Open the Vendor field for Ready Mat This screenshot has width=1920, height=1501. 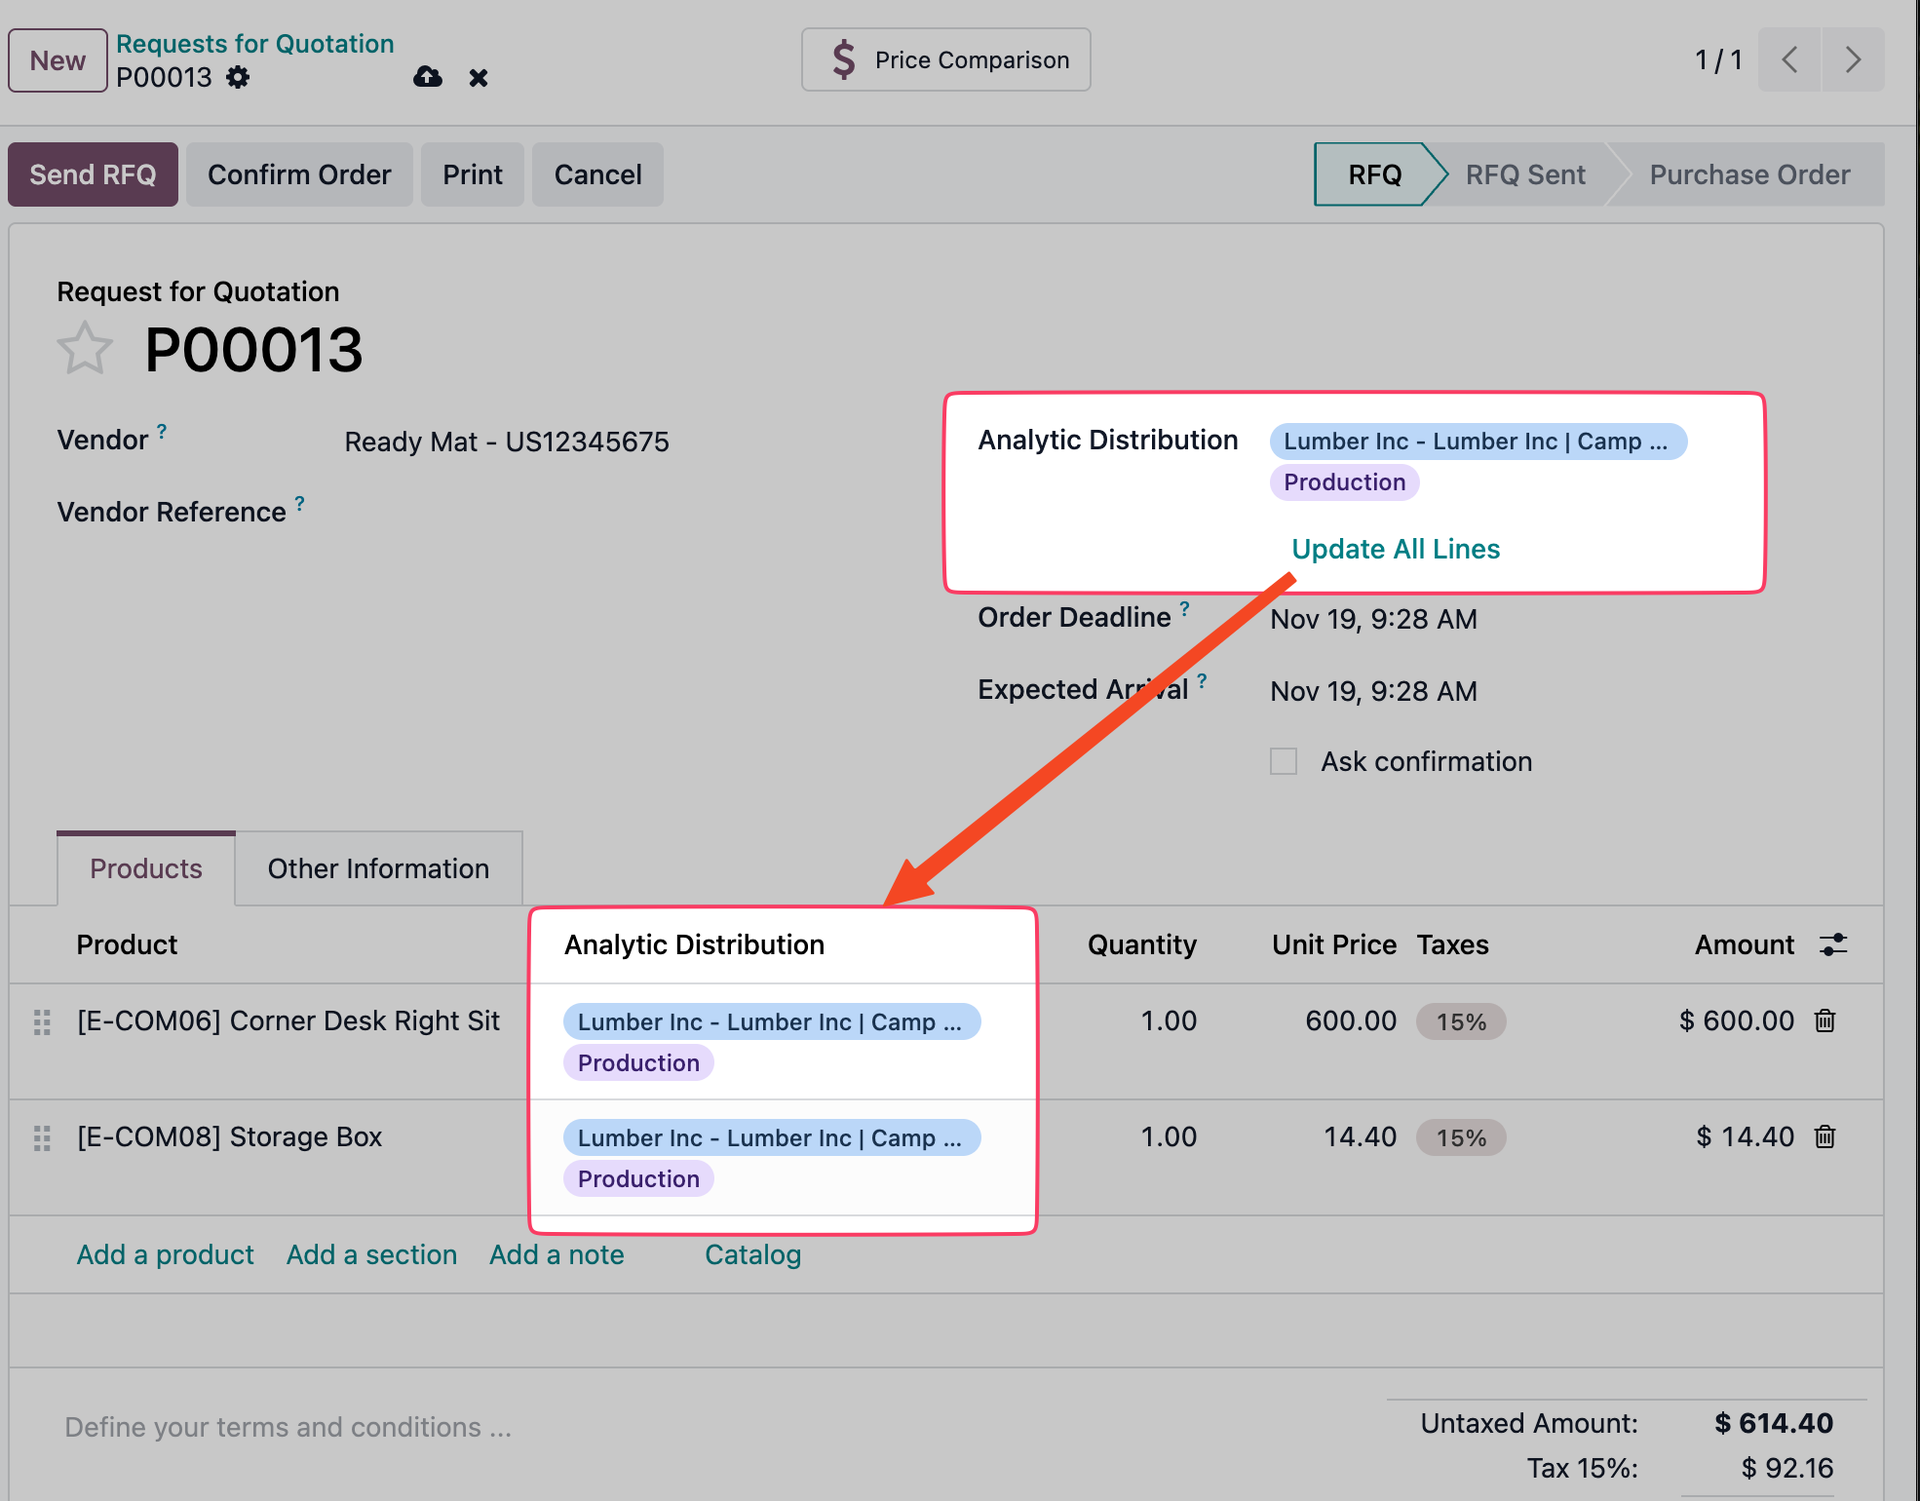(506, 441)
